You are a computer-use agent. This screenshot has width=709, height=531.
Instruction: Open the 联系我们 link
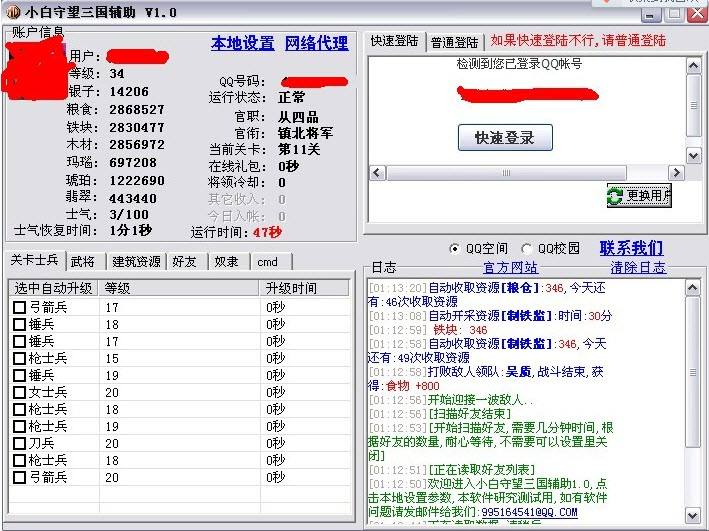pyautogui.click(x=631, y=248)
